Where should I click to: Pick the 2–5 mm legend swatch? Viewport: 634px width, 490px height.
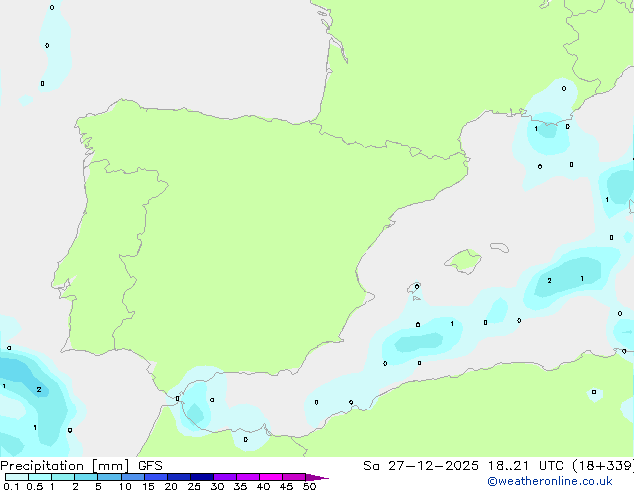tap(86, 477)
